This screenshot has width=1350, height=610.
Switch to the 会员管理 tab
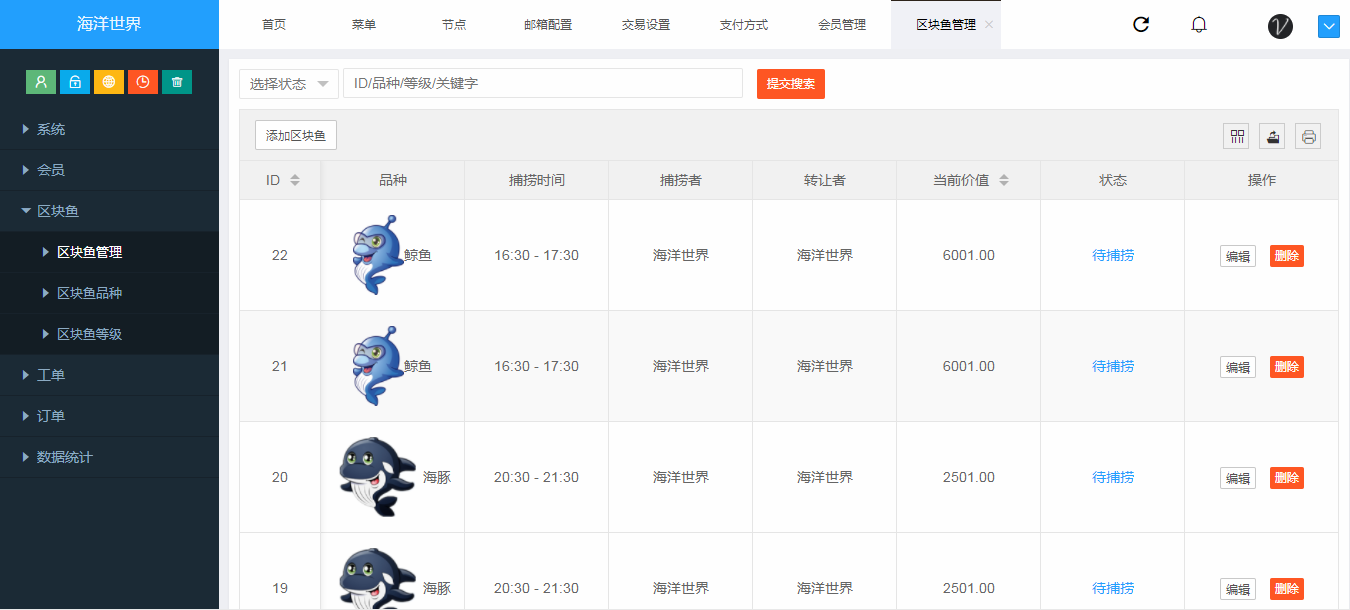(x=842, y=25)
